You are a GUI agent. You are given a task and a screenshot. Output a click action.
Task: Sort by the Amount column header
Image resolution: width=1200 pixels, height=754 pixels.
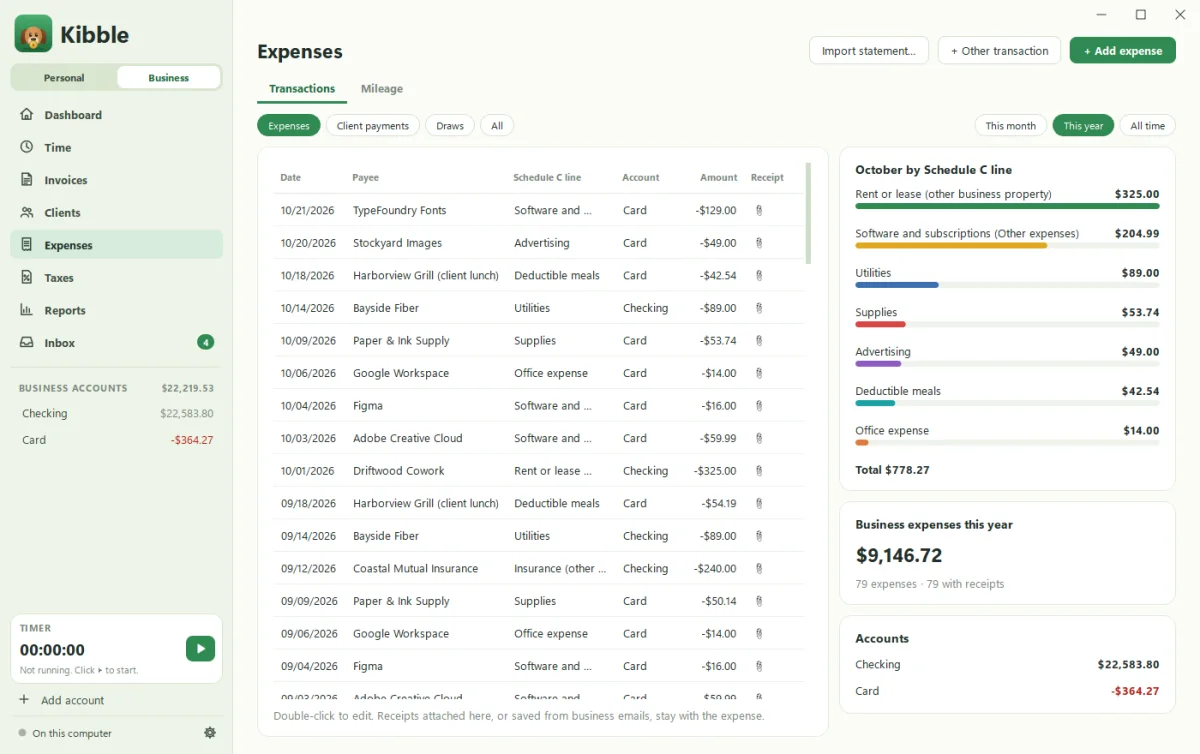(x=718, y=177)
